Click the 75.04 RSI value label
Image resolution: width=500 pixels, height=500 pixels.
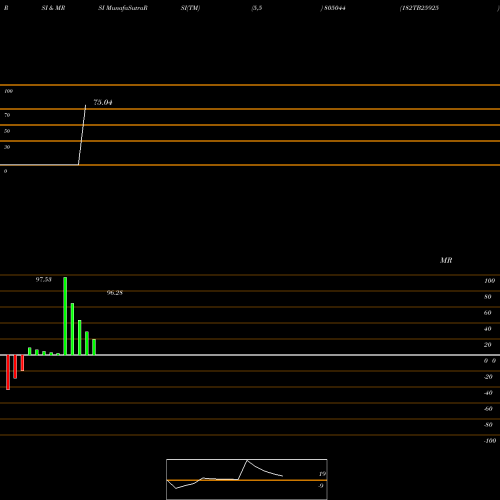(103, 102)
